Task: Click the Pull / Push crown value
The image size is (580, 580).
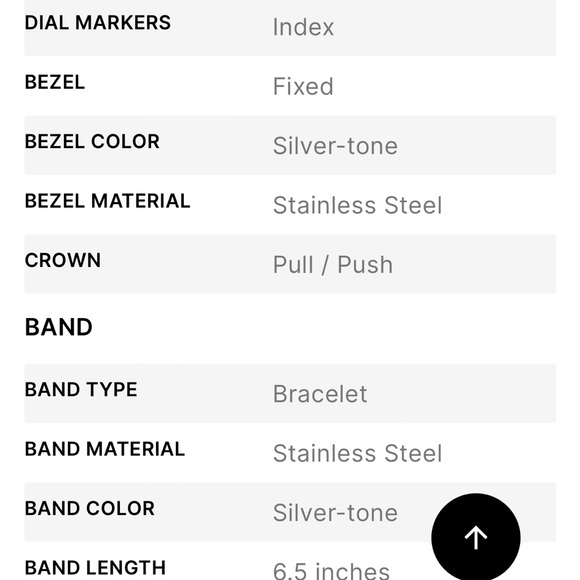Action: pos(333,265)
